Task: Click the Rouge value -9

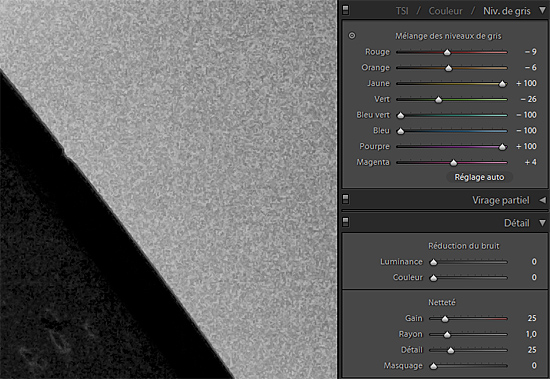Action: click(531, 52)
